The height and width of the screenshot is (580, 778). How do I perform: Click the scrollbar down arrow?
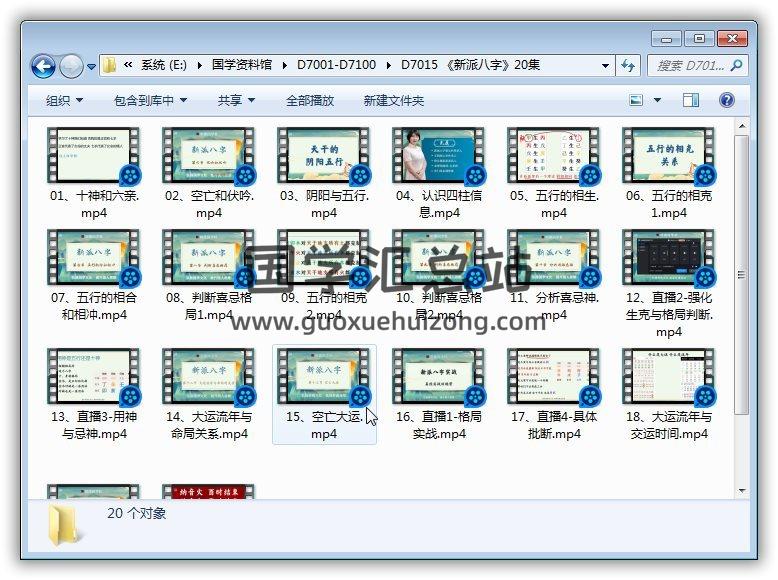tap(742, 491)
